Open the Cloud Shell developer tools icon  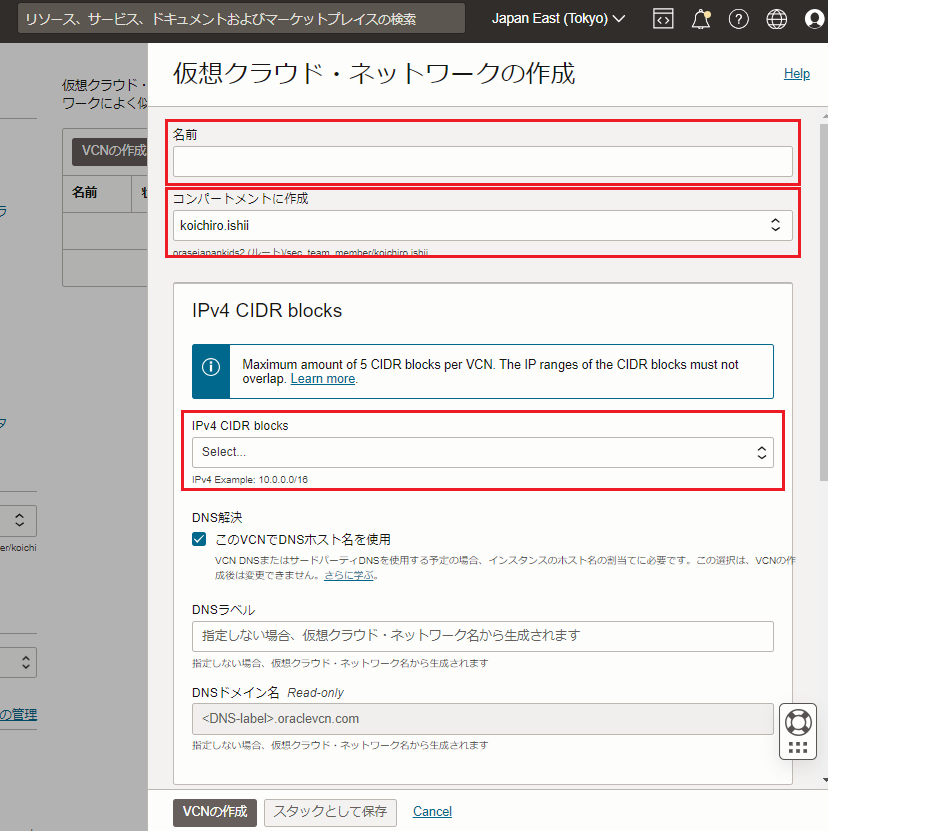(x=662, y=19)
